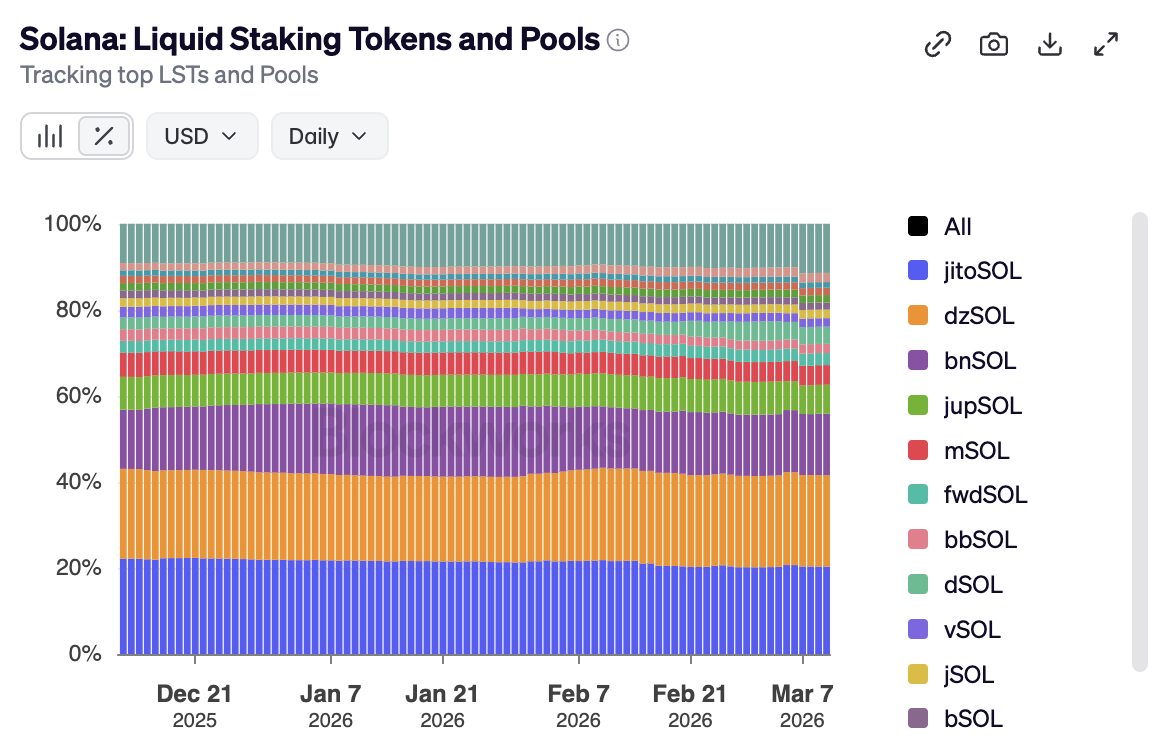
Task: Click the dzSOL orange legend swatch
Action: [x=917, y=316]
